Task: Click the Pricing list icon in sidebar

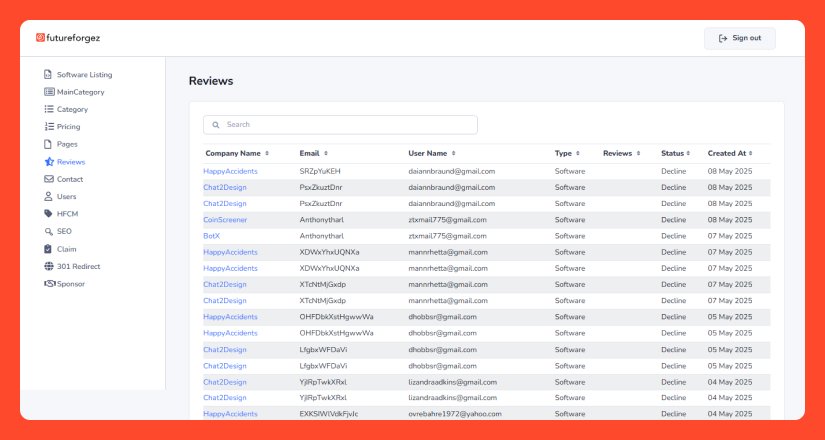Action: click(x=48, y=127)
